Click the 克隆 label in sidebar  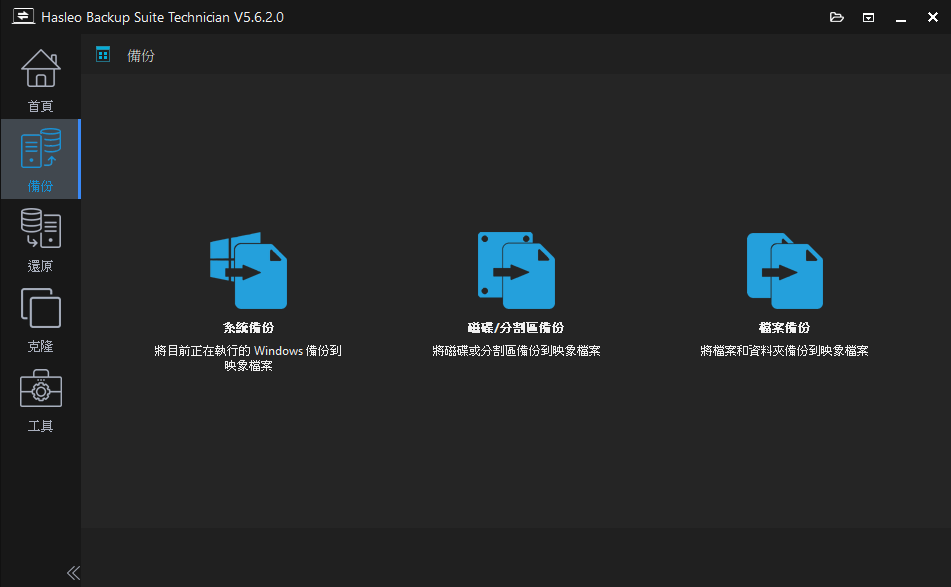[41, 346]
